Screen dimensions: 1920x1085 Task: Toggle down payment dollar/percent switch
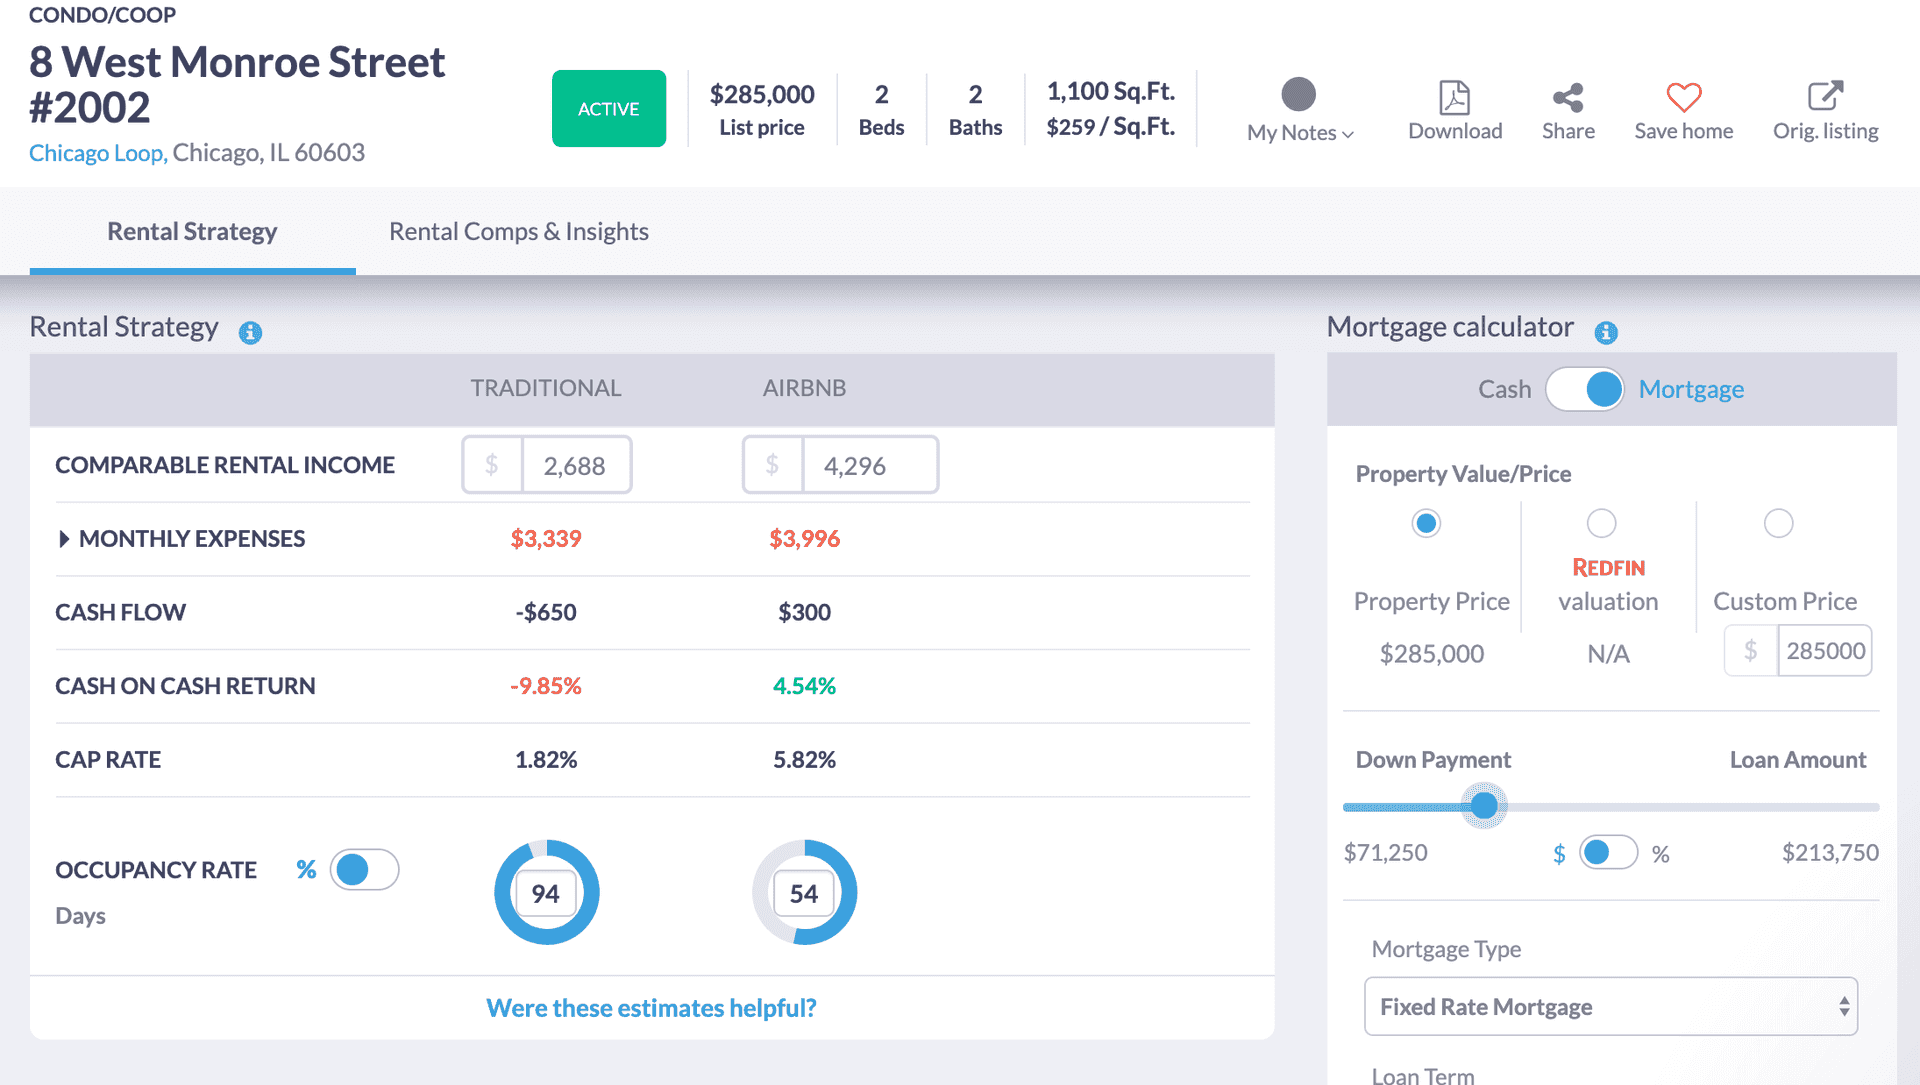click(1608, 853)
